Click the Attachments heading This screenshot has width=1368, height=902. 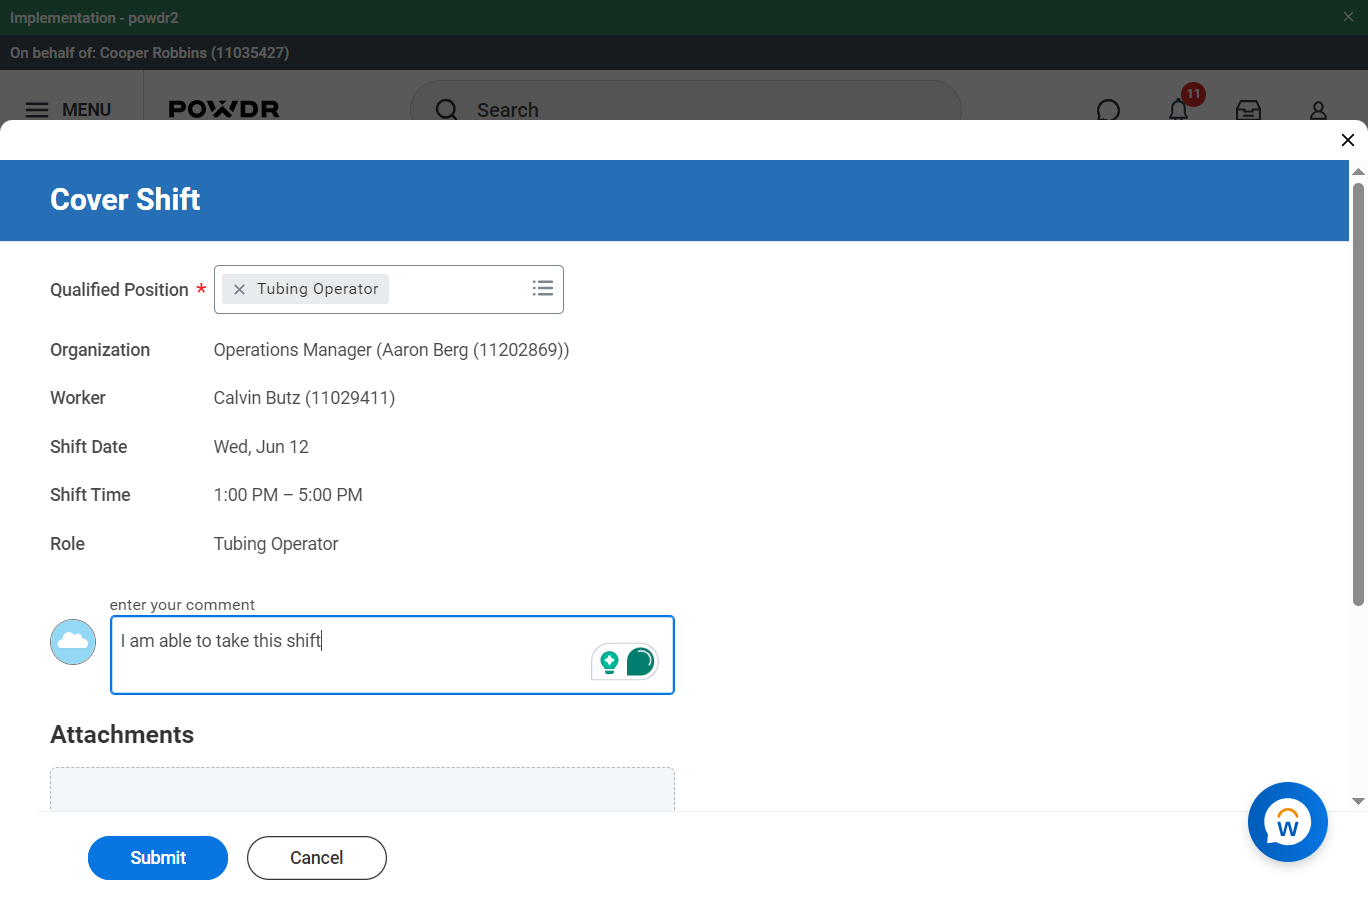coord(122,735)
